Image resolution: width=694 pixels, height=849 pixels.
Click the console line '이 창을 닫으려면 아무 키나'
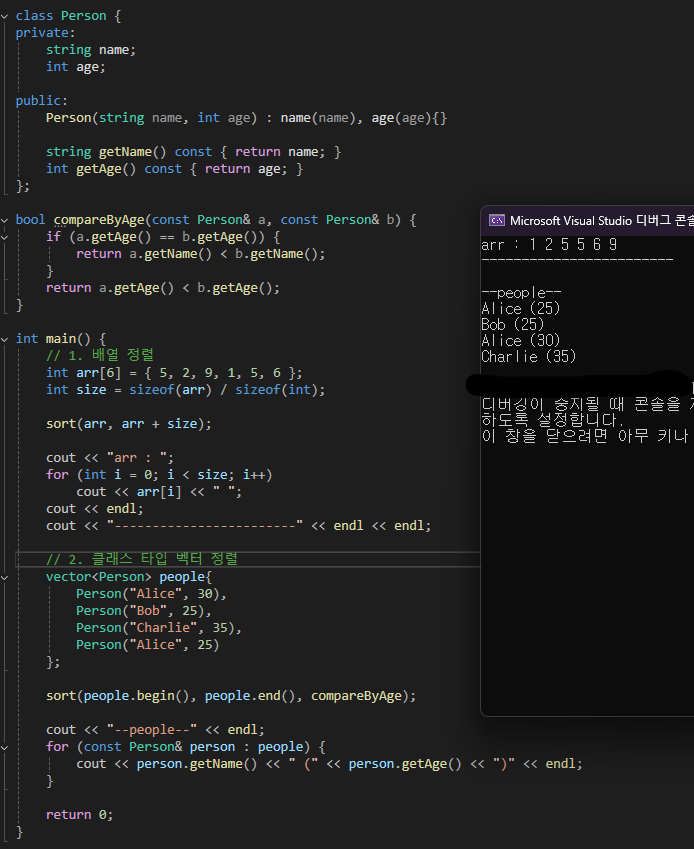click(585, 435)
